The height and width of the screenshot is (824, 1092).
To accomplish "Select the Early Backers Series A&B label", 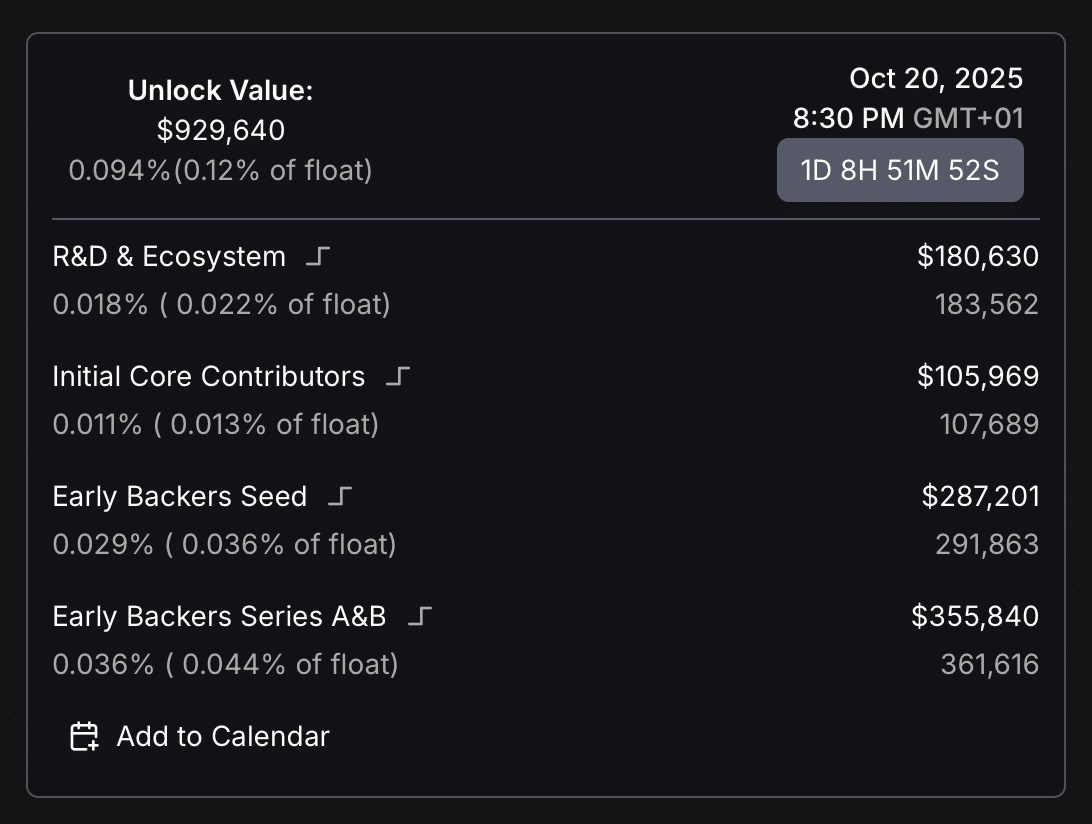I will [x=219, y=616].
